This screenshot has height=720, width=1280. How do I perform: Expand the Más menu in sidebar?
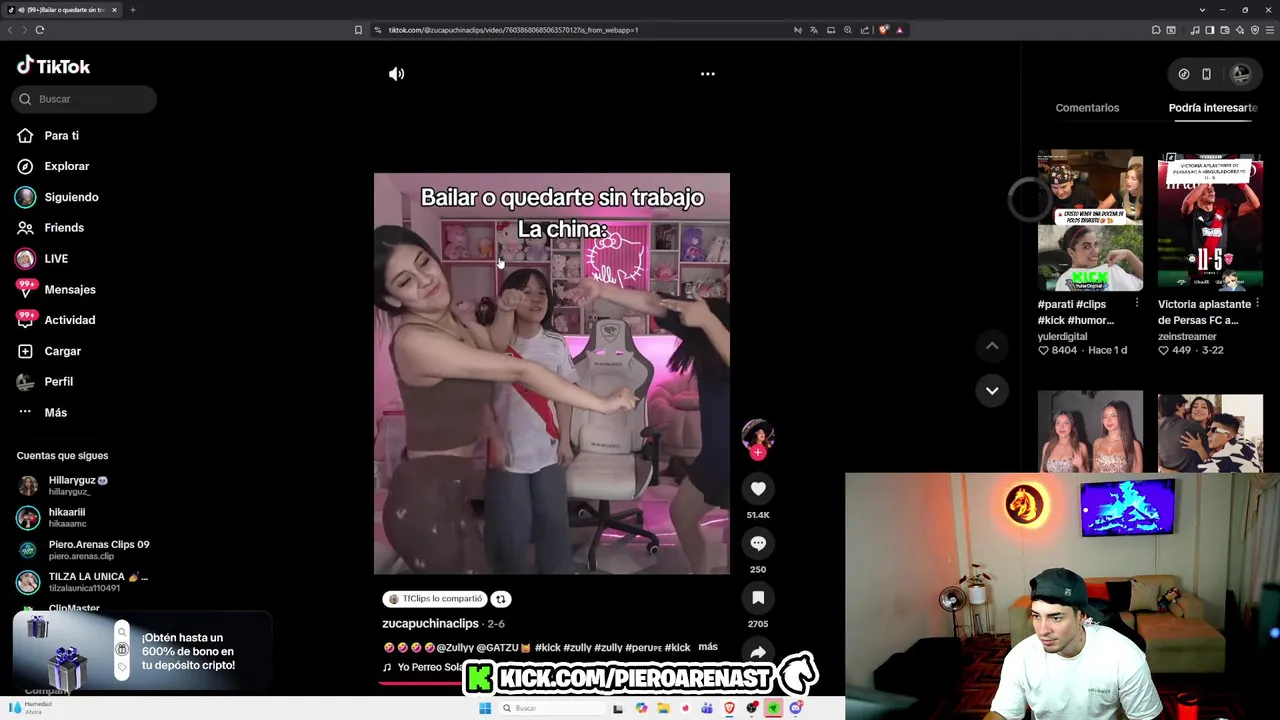pos(42,413)
